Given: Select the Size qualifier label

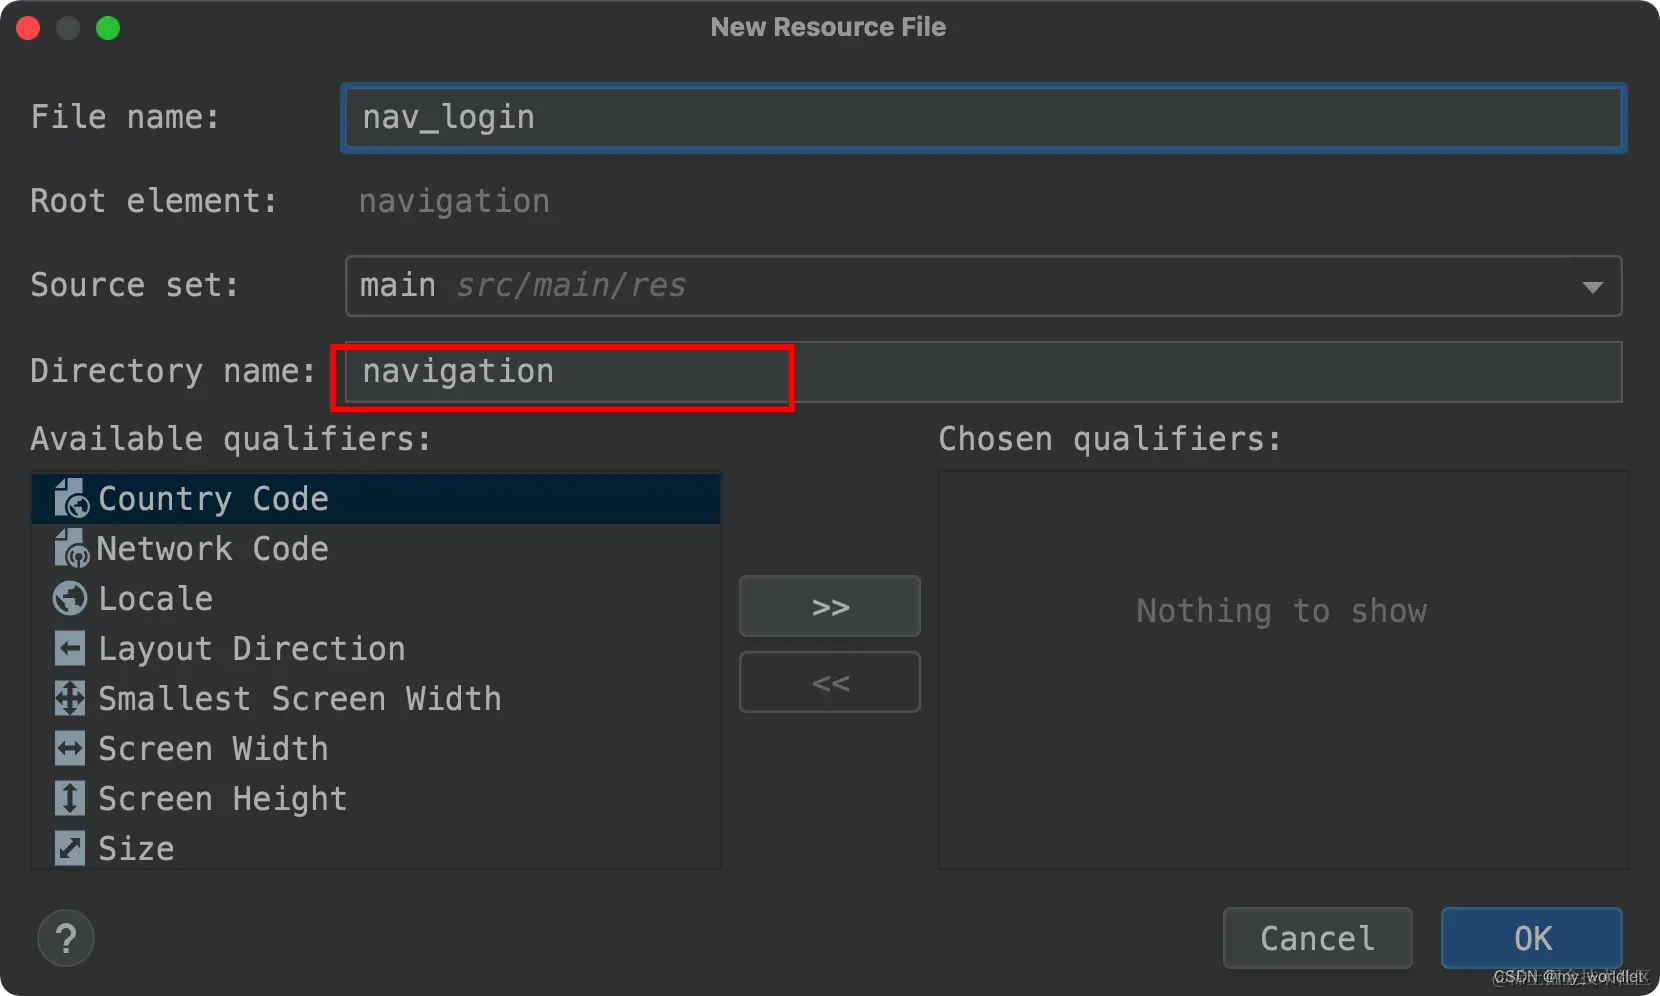Looking at the screenshot, I should click(x=136, y=848).
